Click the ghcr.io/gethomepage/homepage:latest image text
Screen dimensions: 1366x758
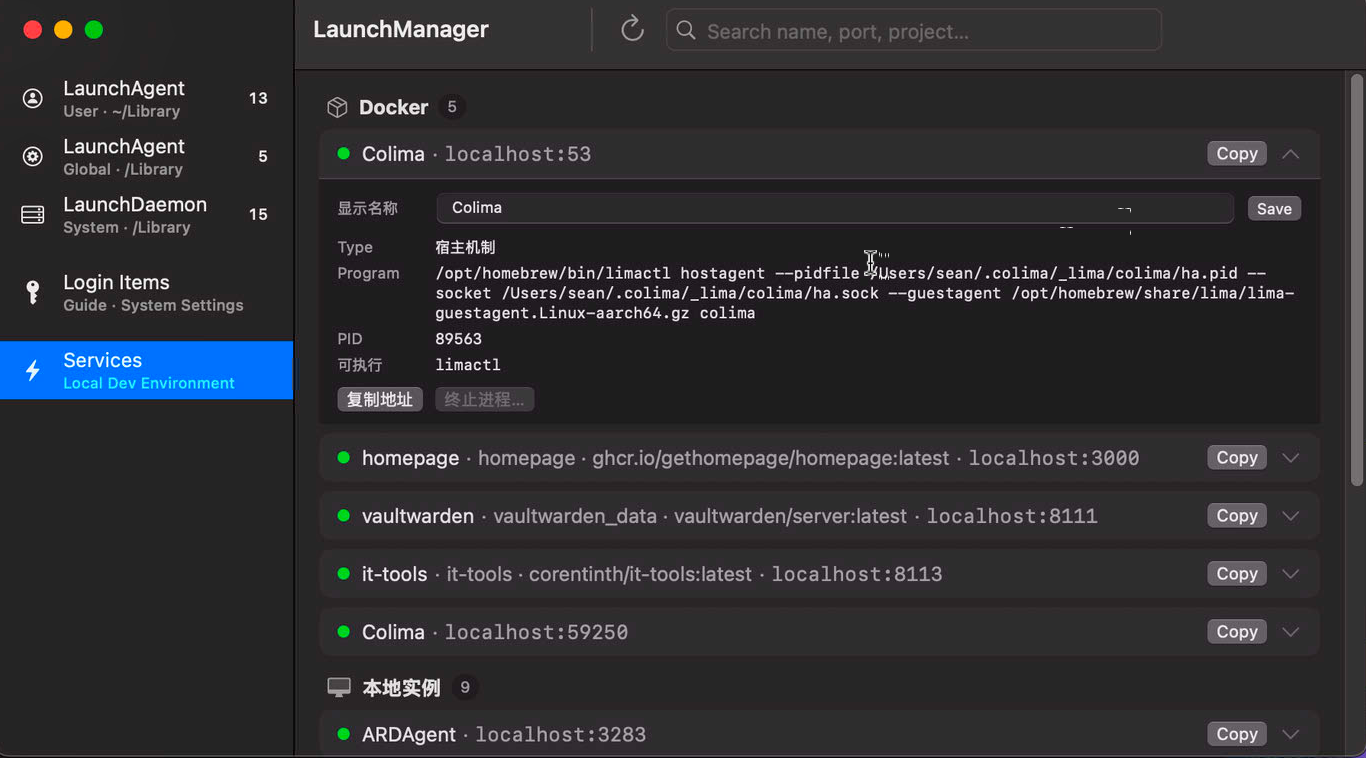click(x=771, y=458)
